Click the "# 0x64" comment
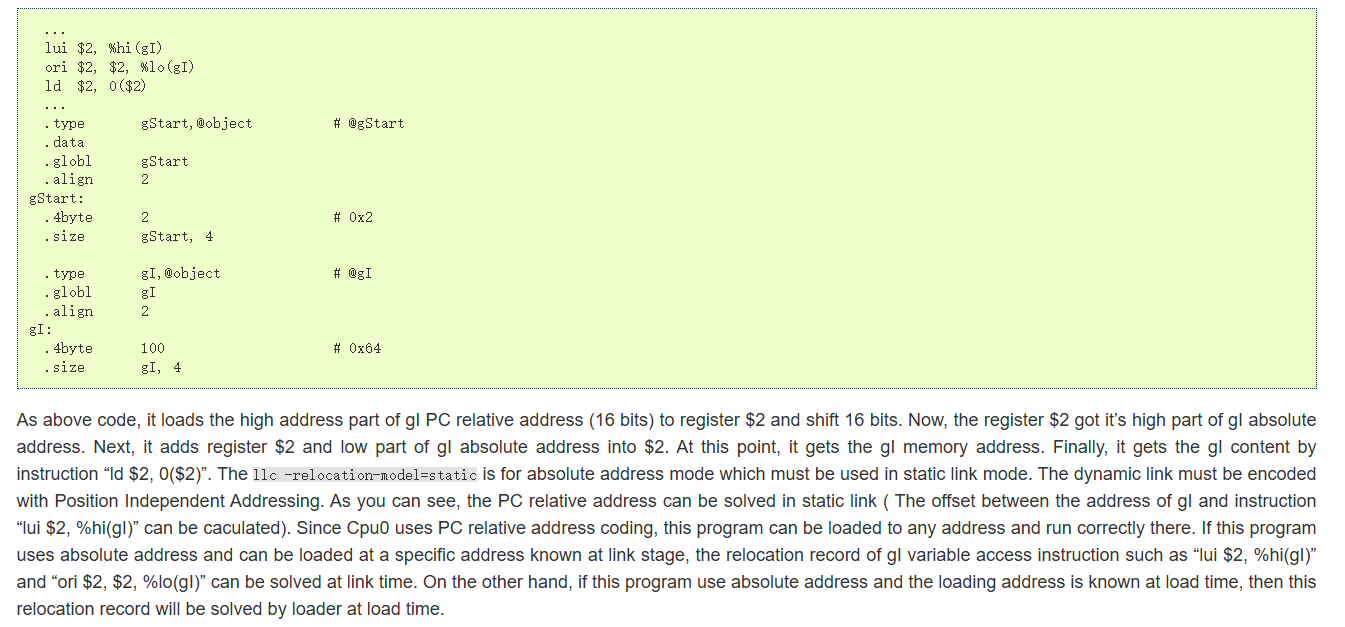 (x=357, y=348)
